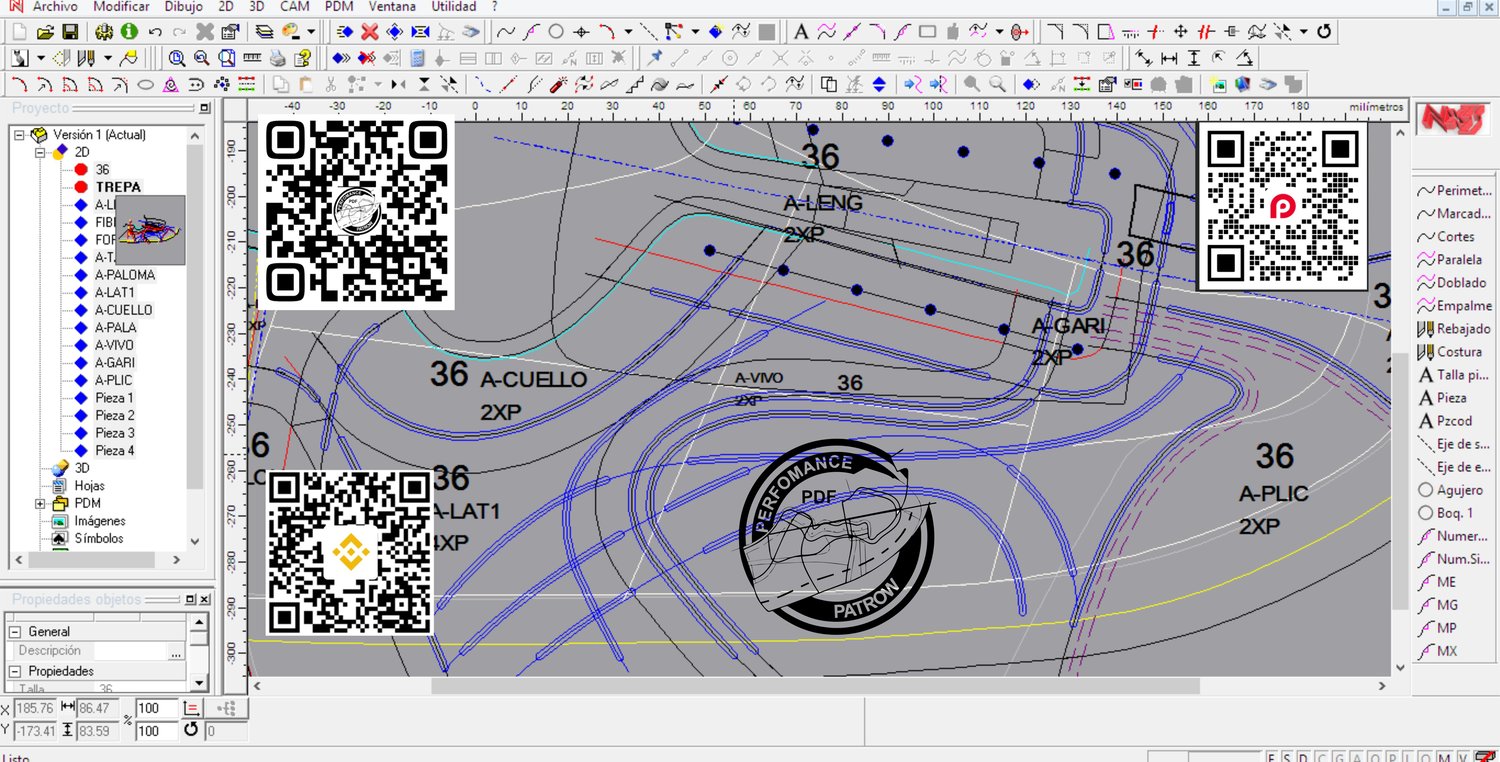Click the horizontal dimension tool icon
The image size is (1500, 762).
point(1168,58)
